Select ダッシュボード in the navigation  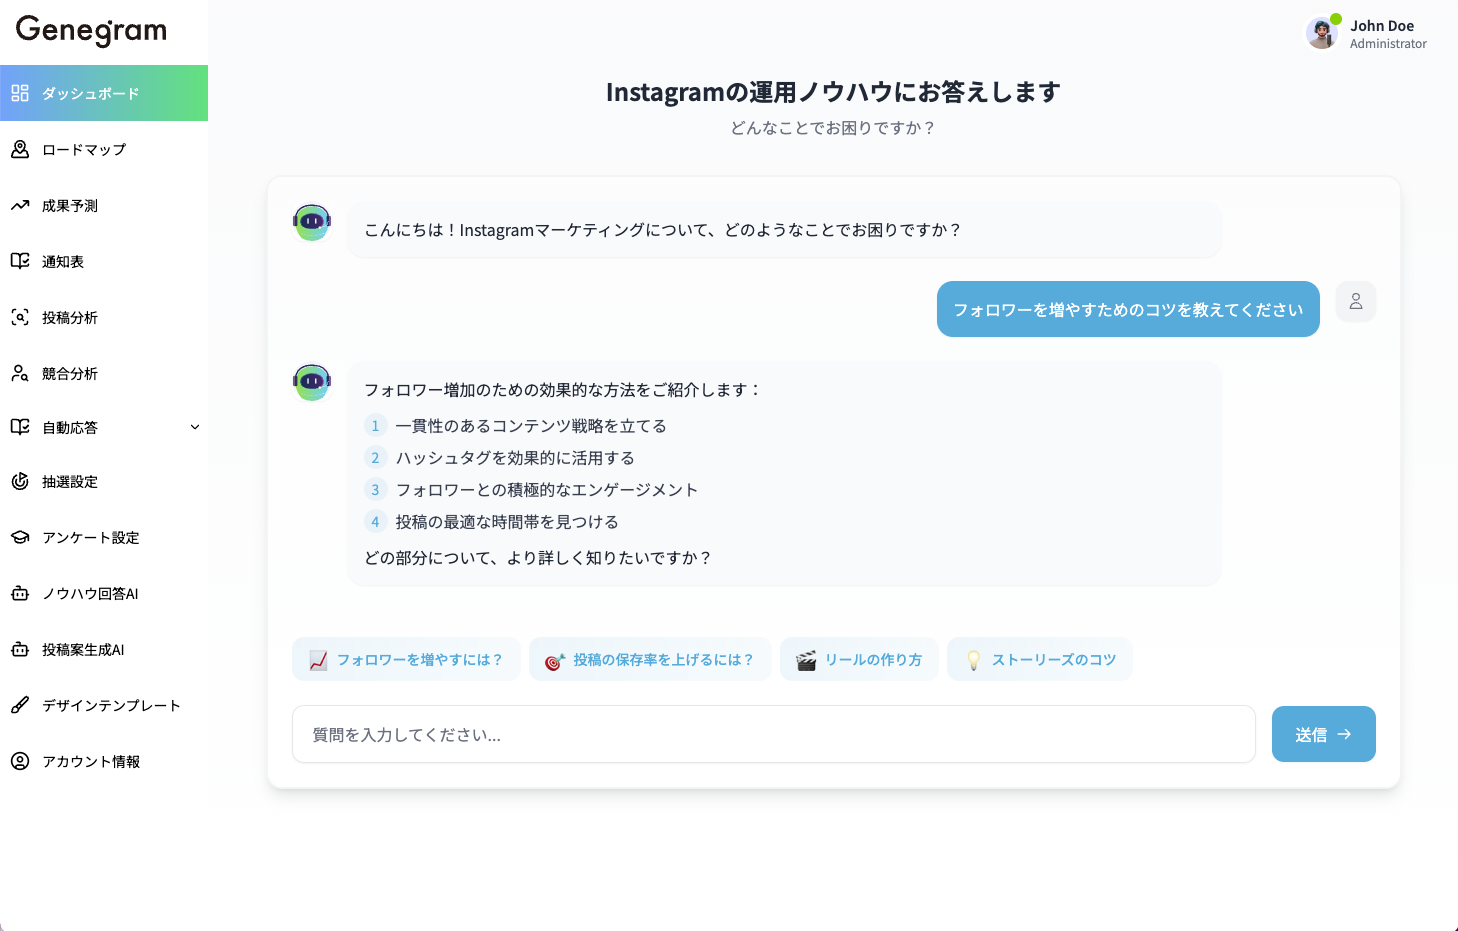coord(20,93)
